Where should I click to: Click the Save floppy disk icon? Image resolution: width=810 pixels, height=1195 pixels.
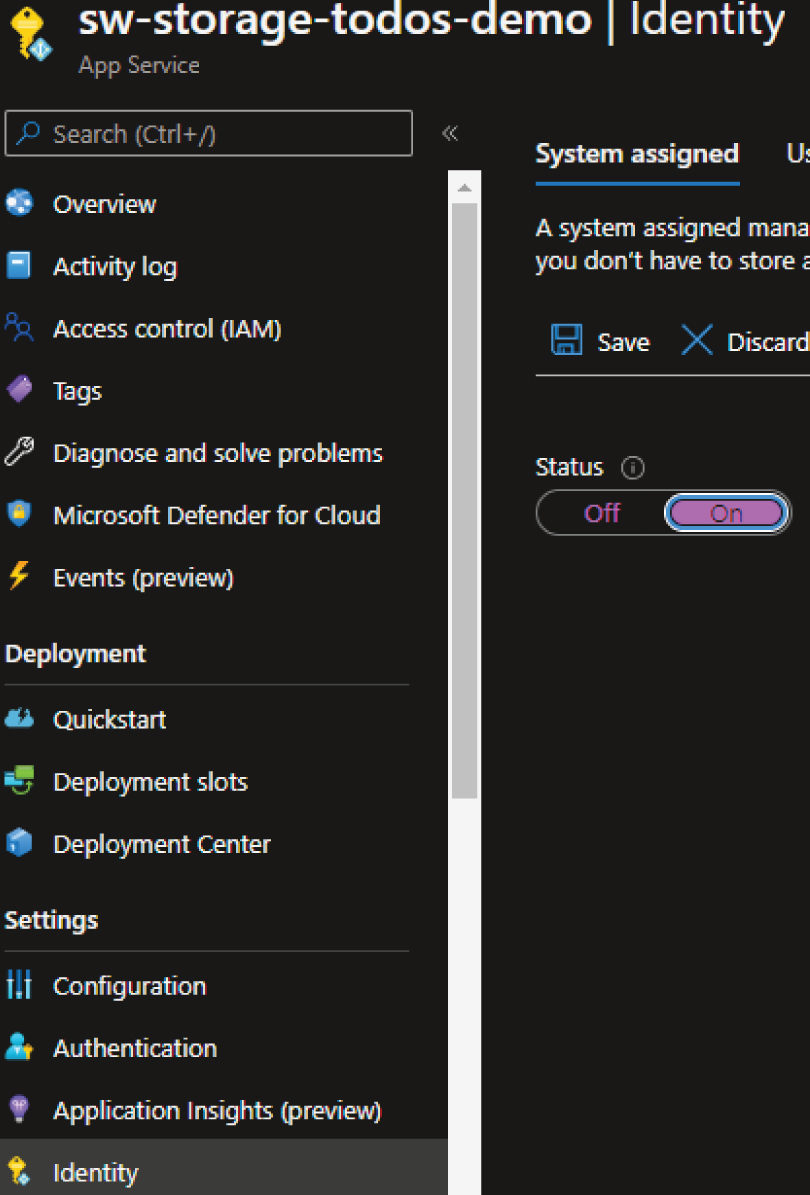point(567,340)
